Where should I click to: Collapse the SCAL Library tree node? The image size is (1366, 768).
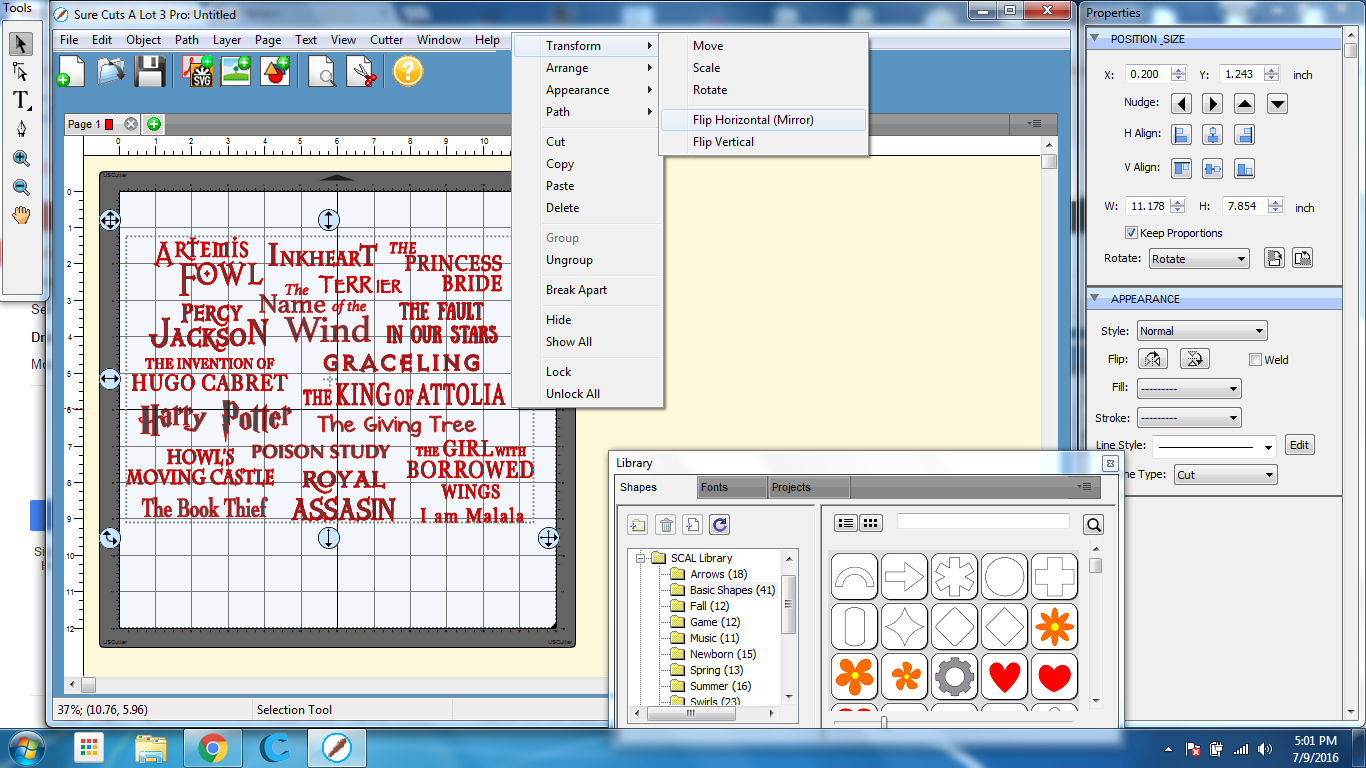[x=641, y=558]
